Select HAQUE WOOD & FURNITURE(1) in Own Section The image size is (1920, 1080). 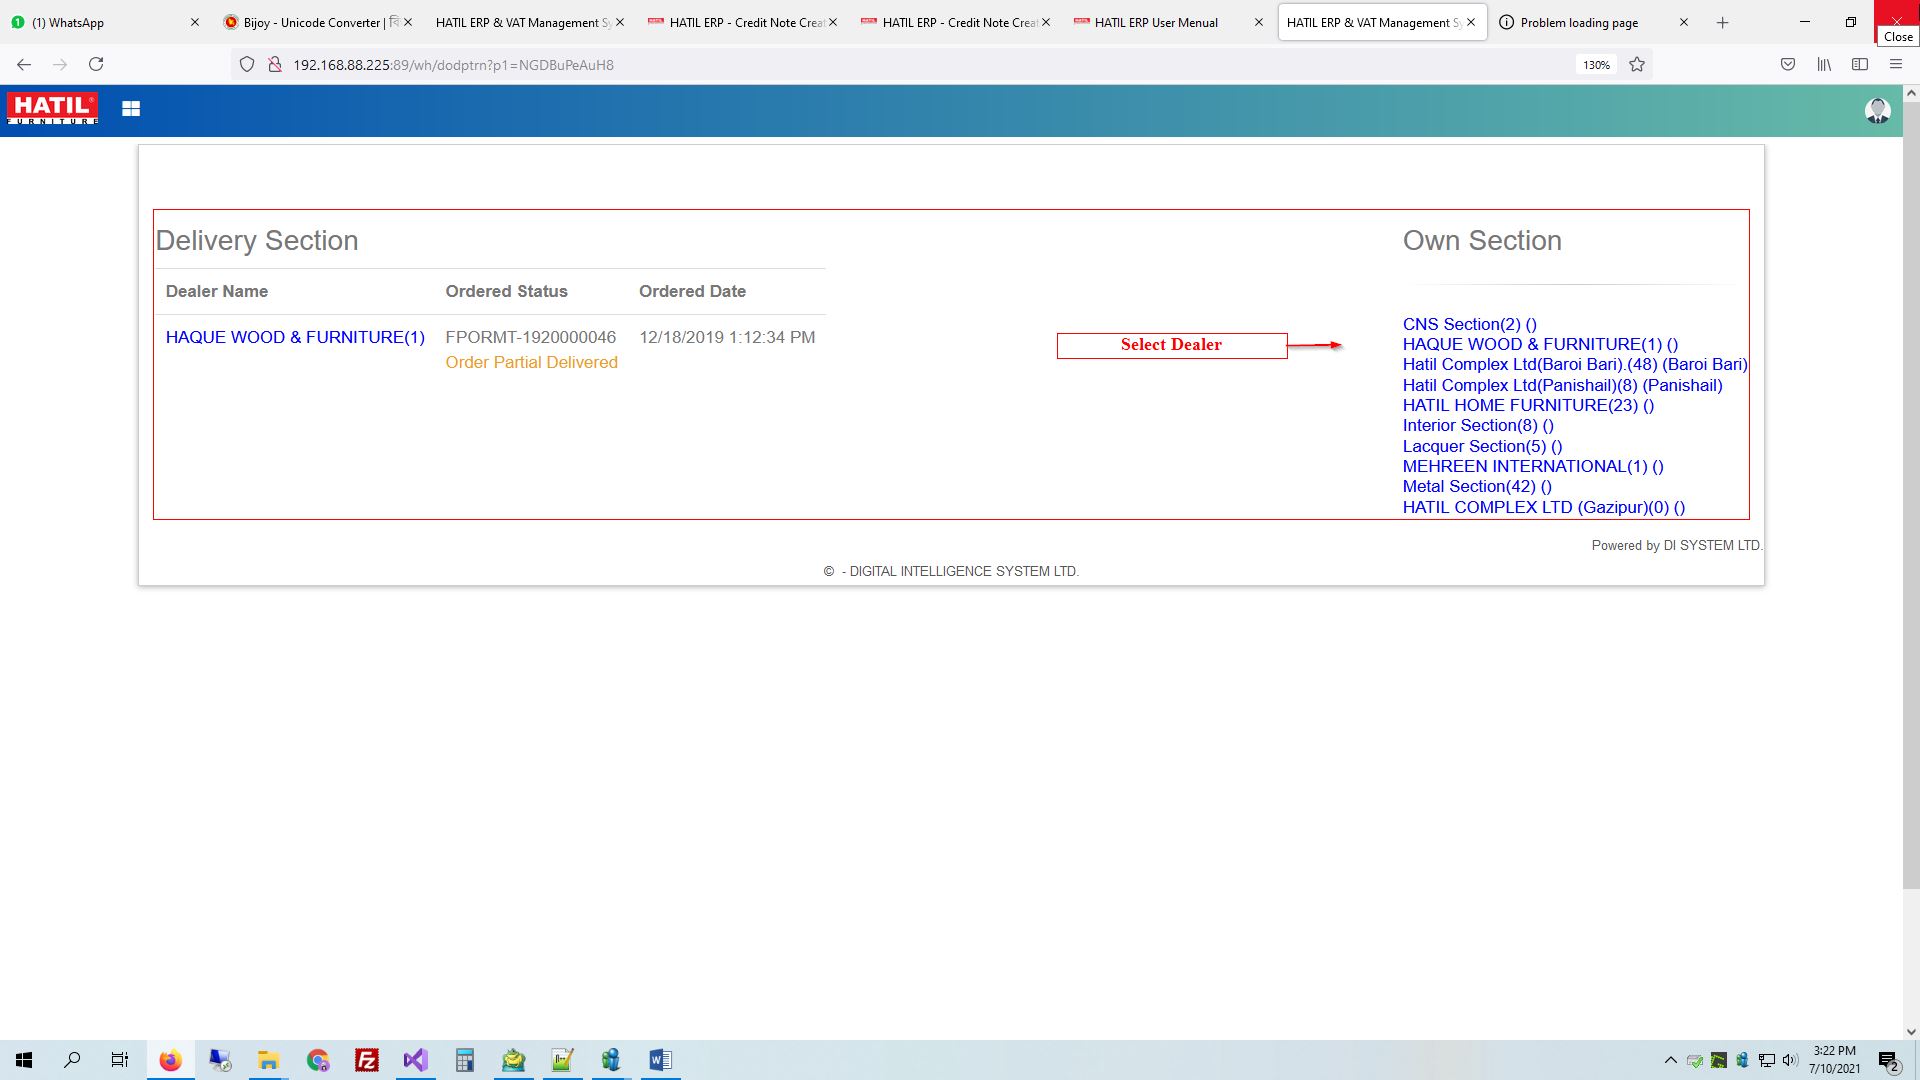tap(1540, 344)
